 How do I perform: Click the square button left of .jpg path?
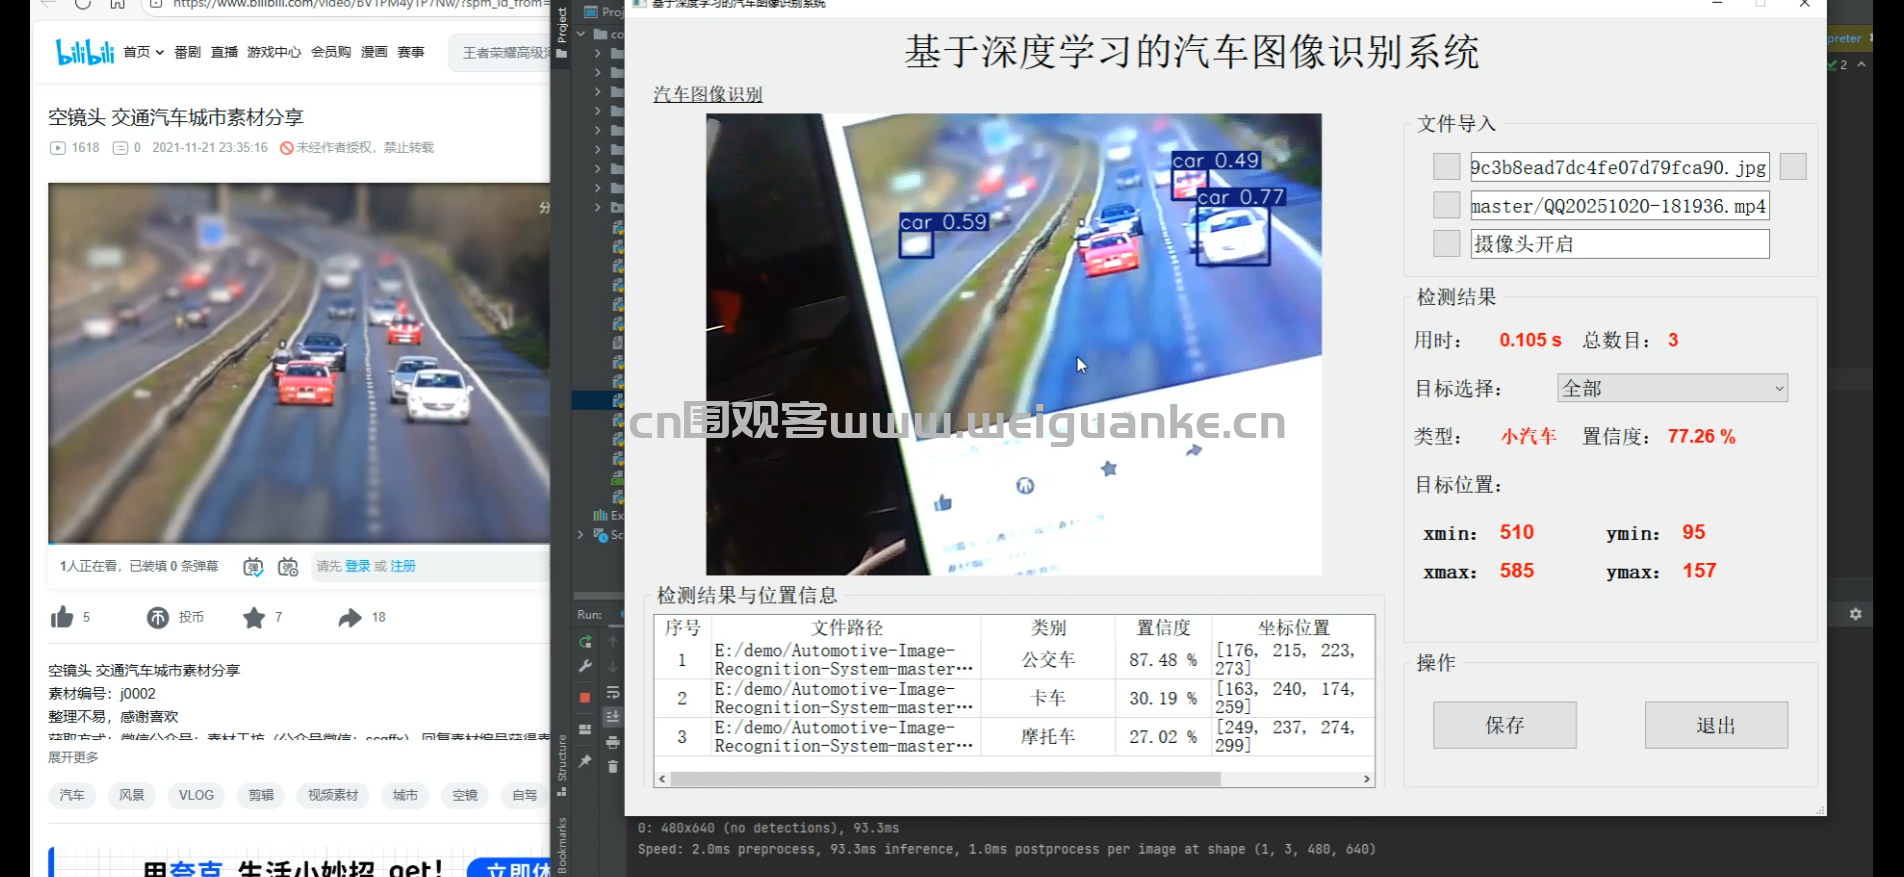(x=1446, y=167)
